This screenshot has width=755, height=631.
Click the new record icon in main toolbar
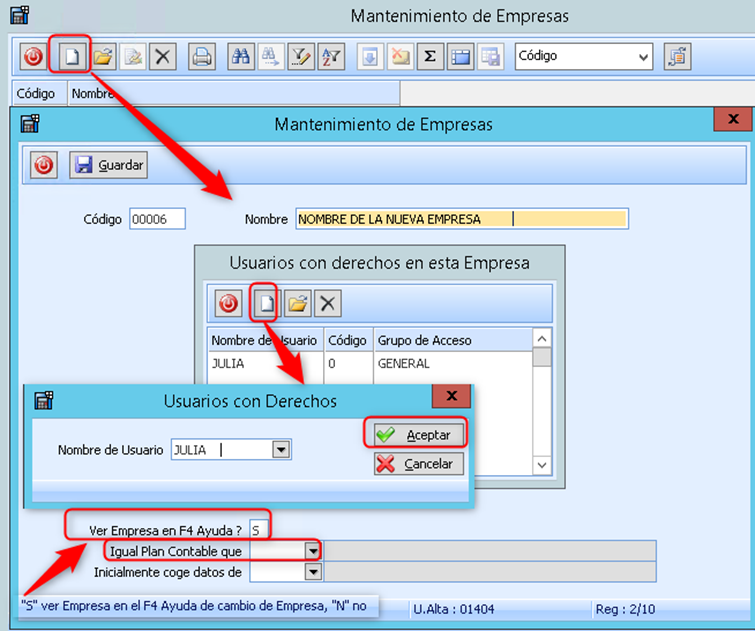71,57
